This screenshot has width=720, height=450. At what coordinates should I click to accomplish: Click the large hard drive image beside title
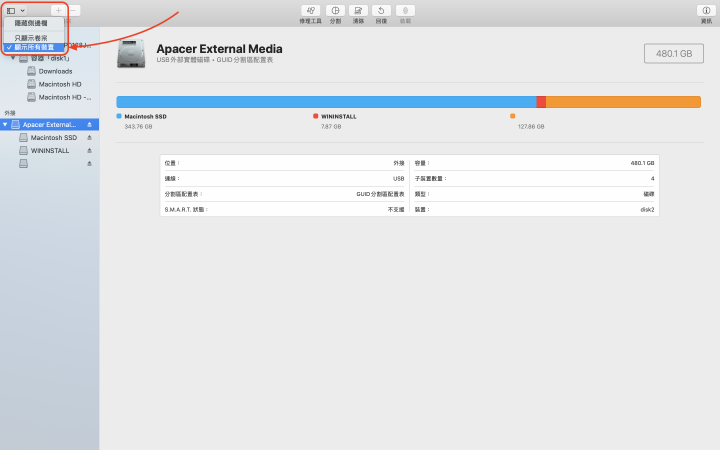(131, 54)
